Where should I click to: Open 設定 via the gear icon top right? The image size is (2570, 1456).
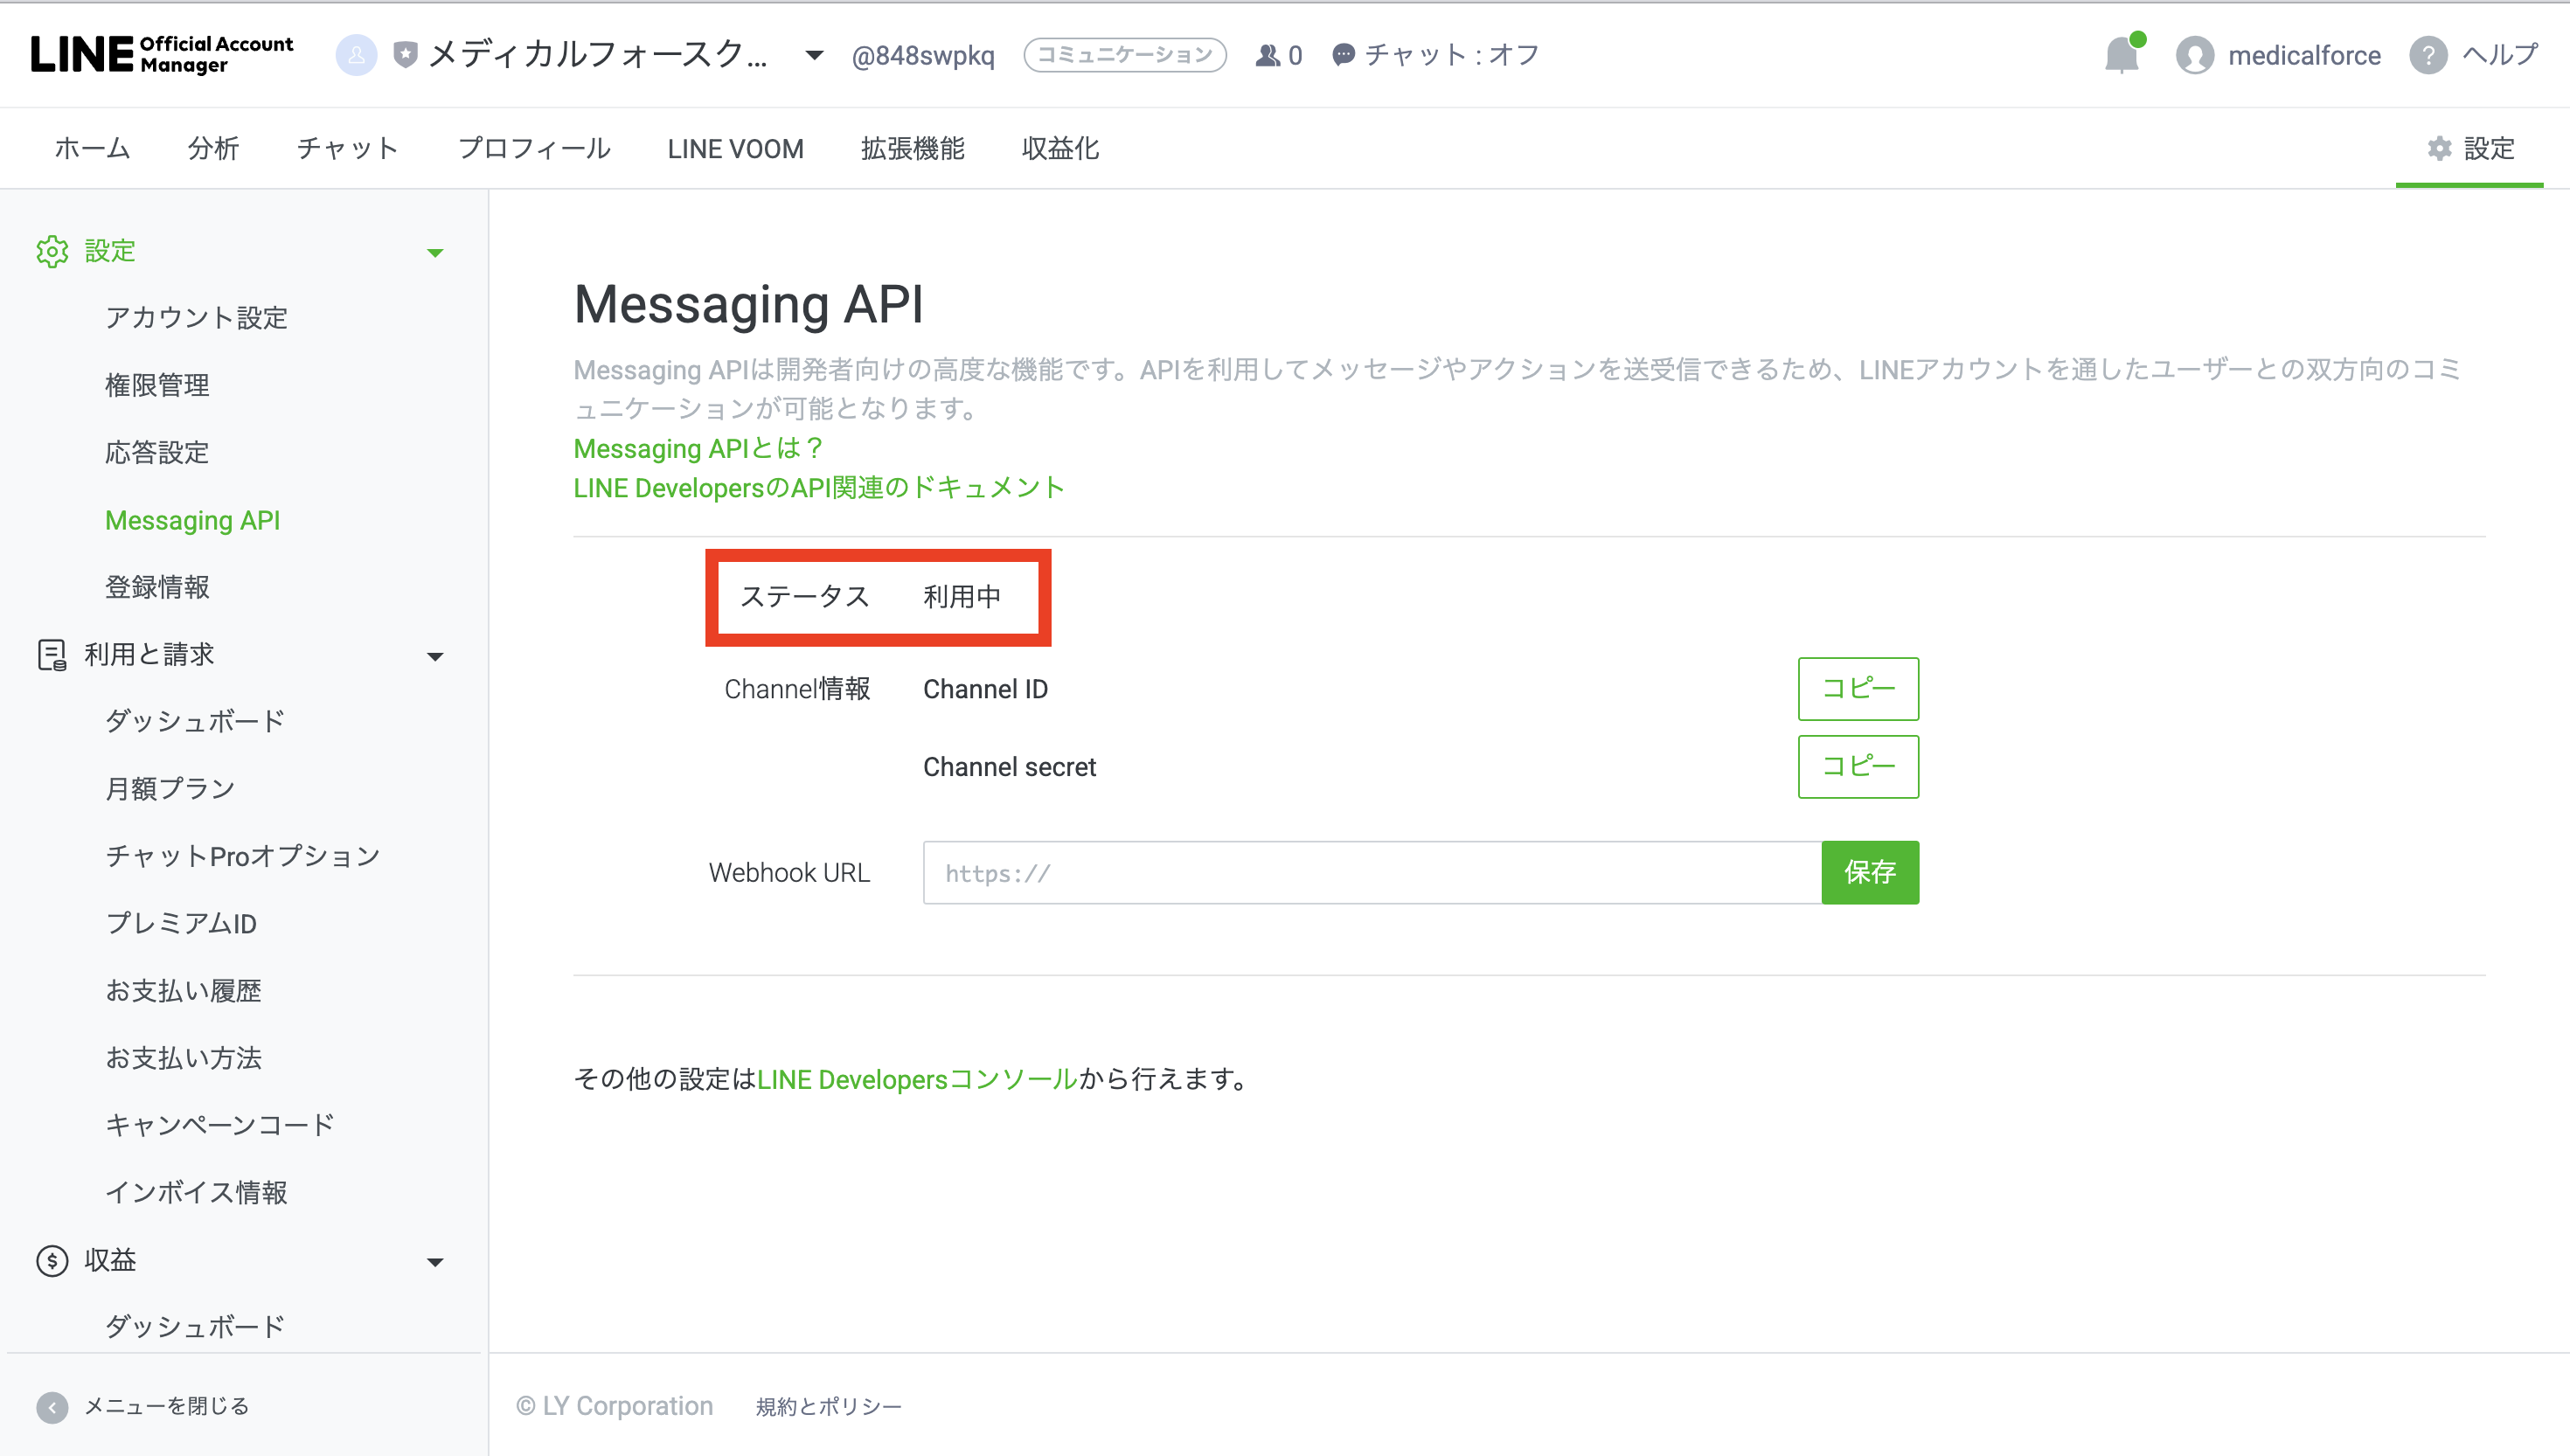pyautogui.click(x=2438, y=148)
